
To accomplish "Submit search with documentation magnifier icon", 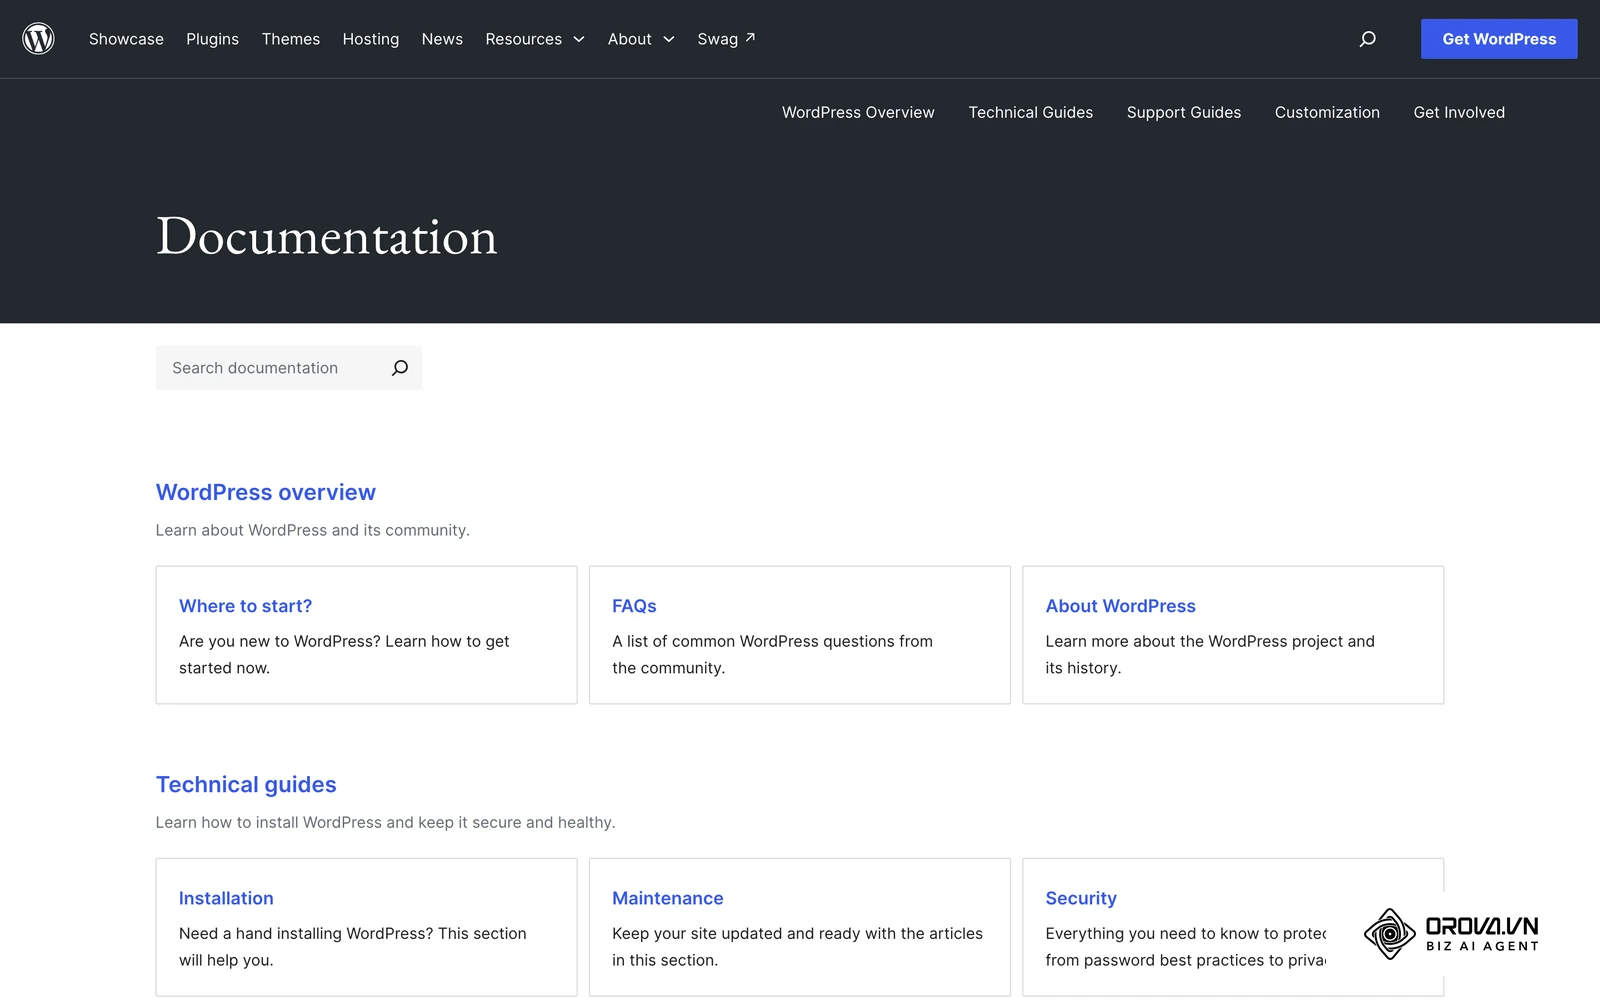I will 400,368.
